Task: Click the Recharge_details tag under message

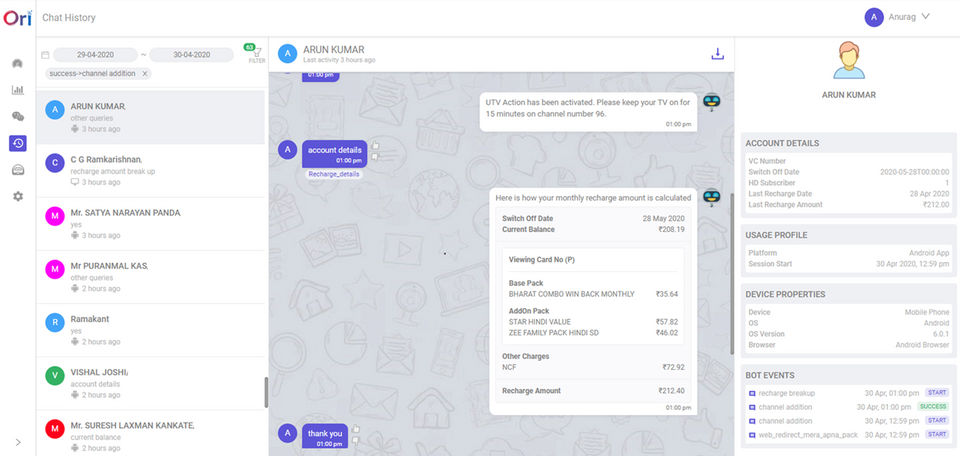Action: click(334, 174)
